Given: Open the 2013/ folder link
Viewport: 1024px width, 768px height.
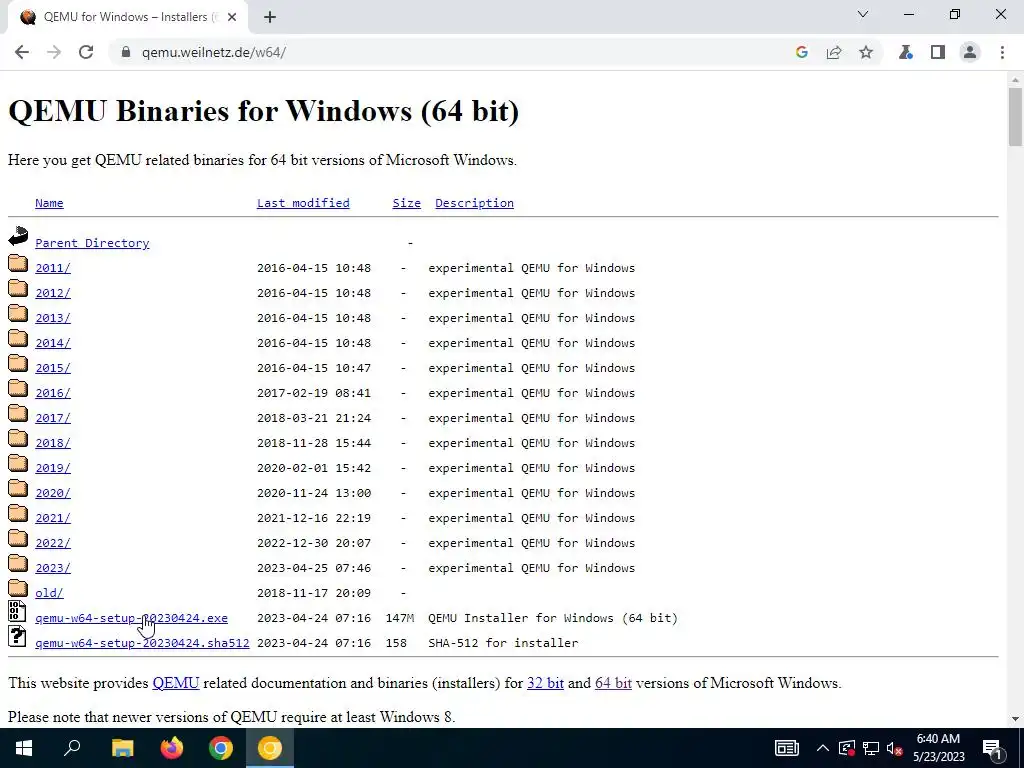Looking at the screenshot, I should (x=53, y=318).
